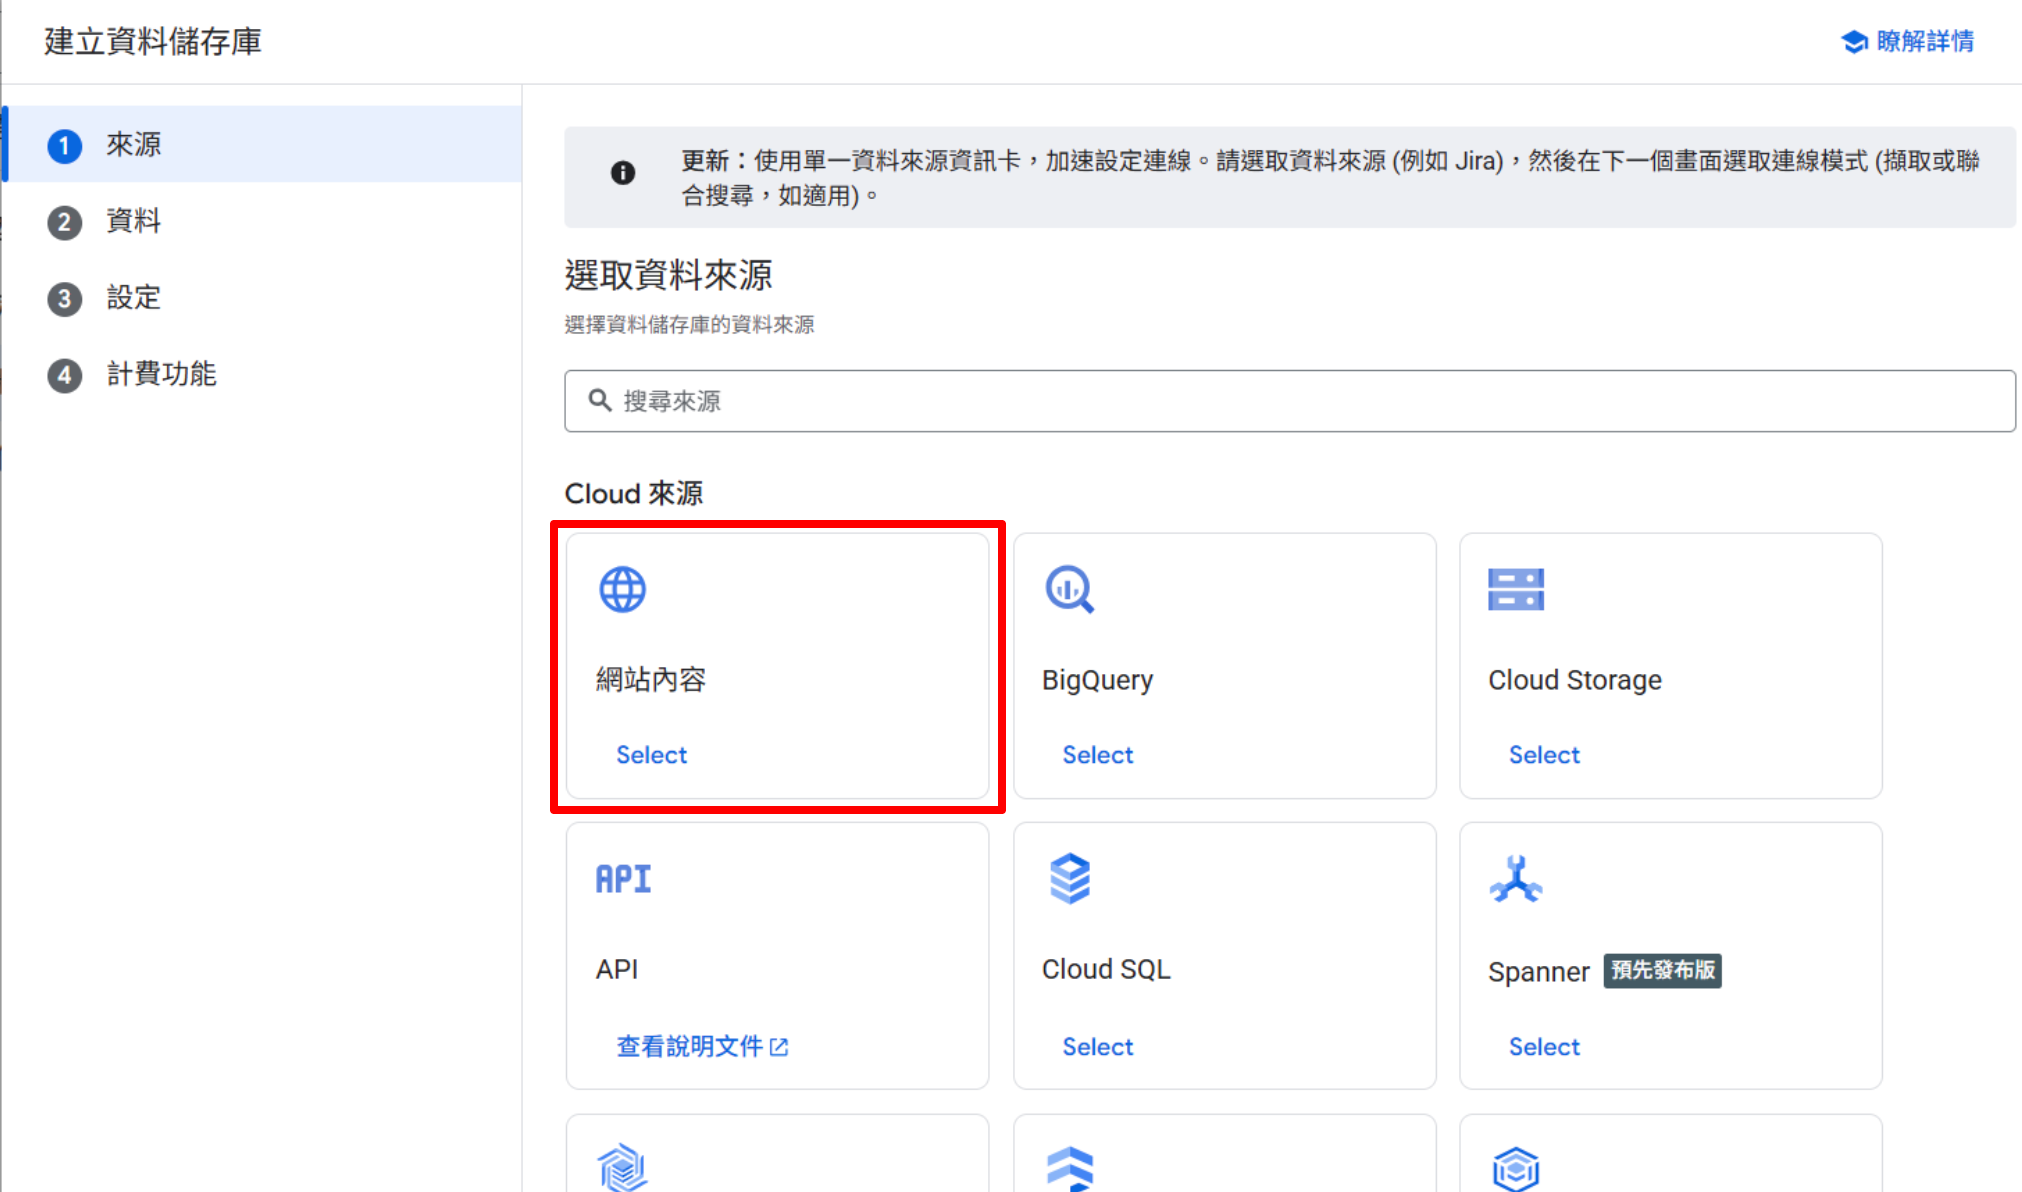Click the bottom-left partially visible source icon
Image resolution: width=2022 pixels, height=1192 pixels.
622,1166
